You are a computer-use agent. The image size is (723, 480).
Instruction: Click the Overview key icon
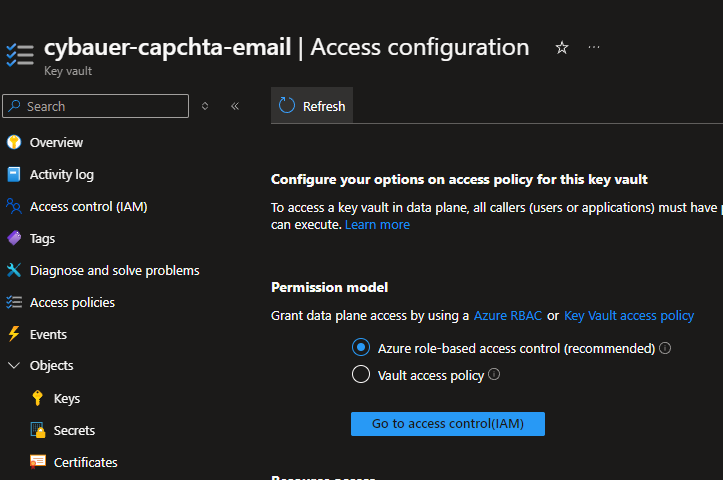click(14, 142)
